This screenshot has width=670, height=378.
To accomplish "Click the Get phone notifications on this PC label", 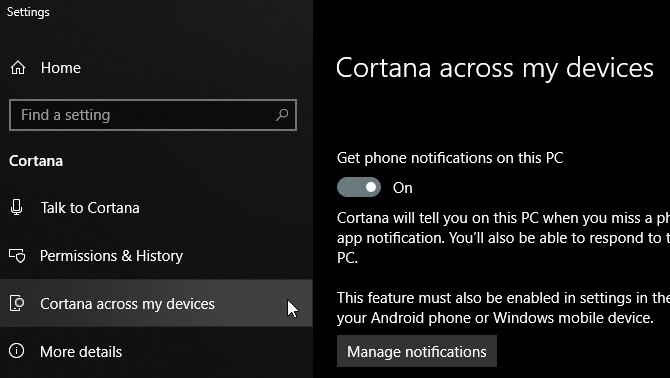I will [450, 158].
